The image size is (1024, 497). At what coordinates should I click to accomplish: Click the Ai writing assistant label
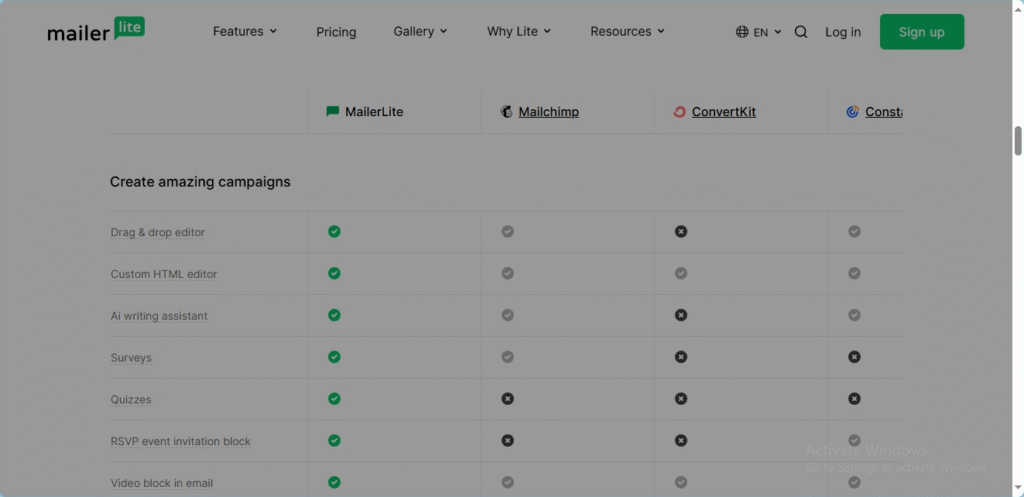pyautogui.click(x=159, y=316)
